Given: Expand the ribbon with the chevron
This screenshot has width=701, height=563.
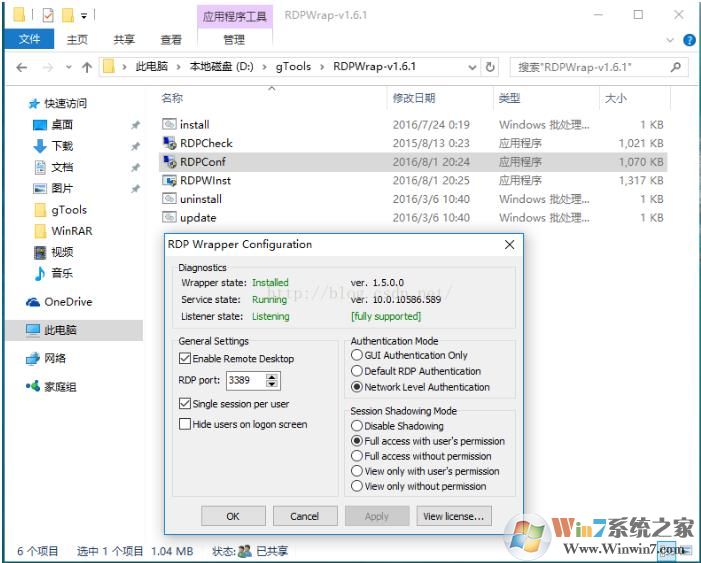Looking at the screenshot, I should coord(671,40).
